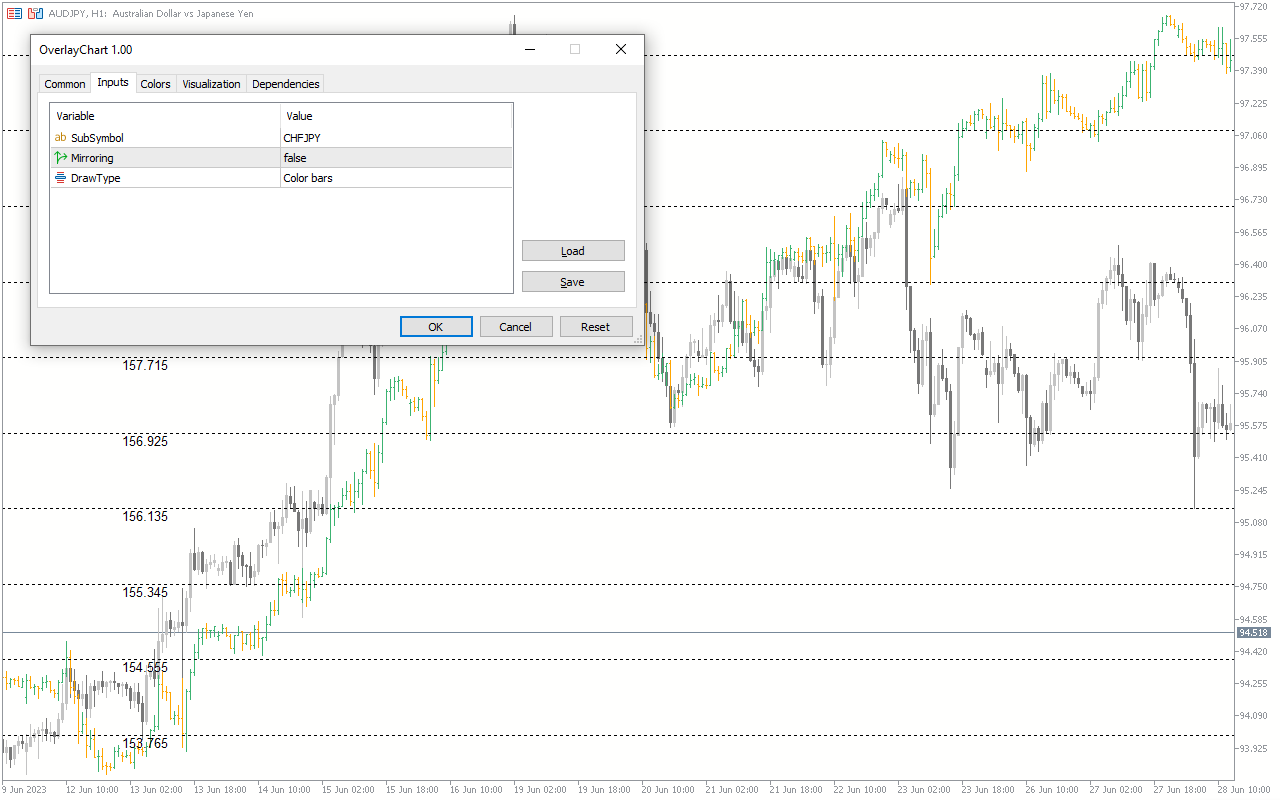Click the 97.720 price on the scale
This screenshot has height=800, width=1280.
[x=1254, y=7]
